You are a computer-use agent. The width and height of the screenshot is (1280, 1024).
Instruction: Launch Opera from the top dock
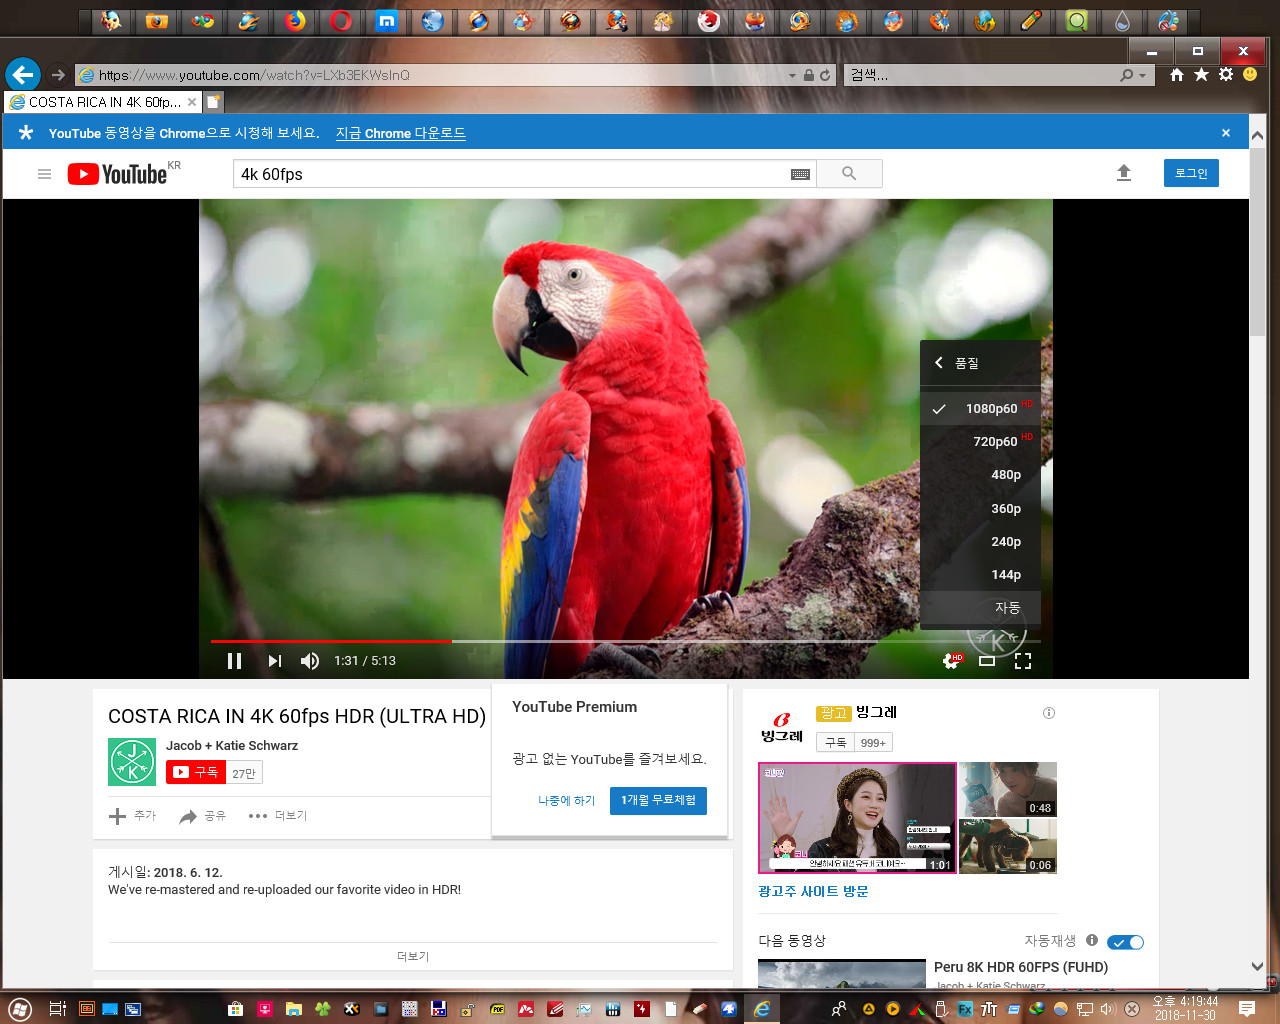[x=340, y=21]
